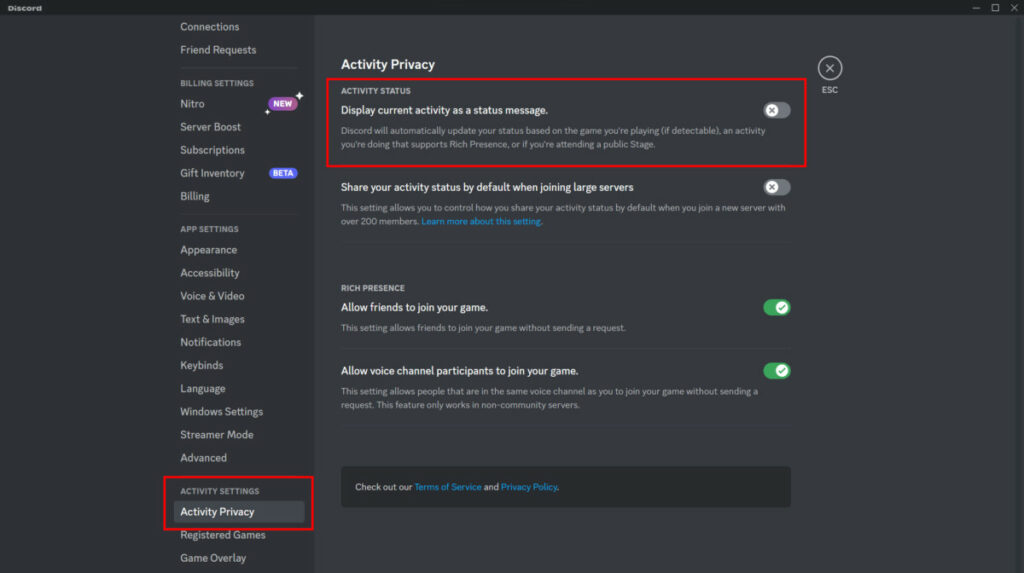This screenshot has height=573, width=1024.
Task: Click the NEW badge beside Nitro
Action: coord(283,104)
